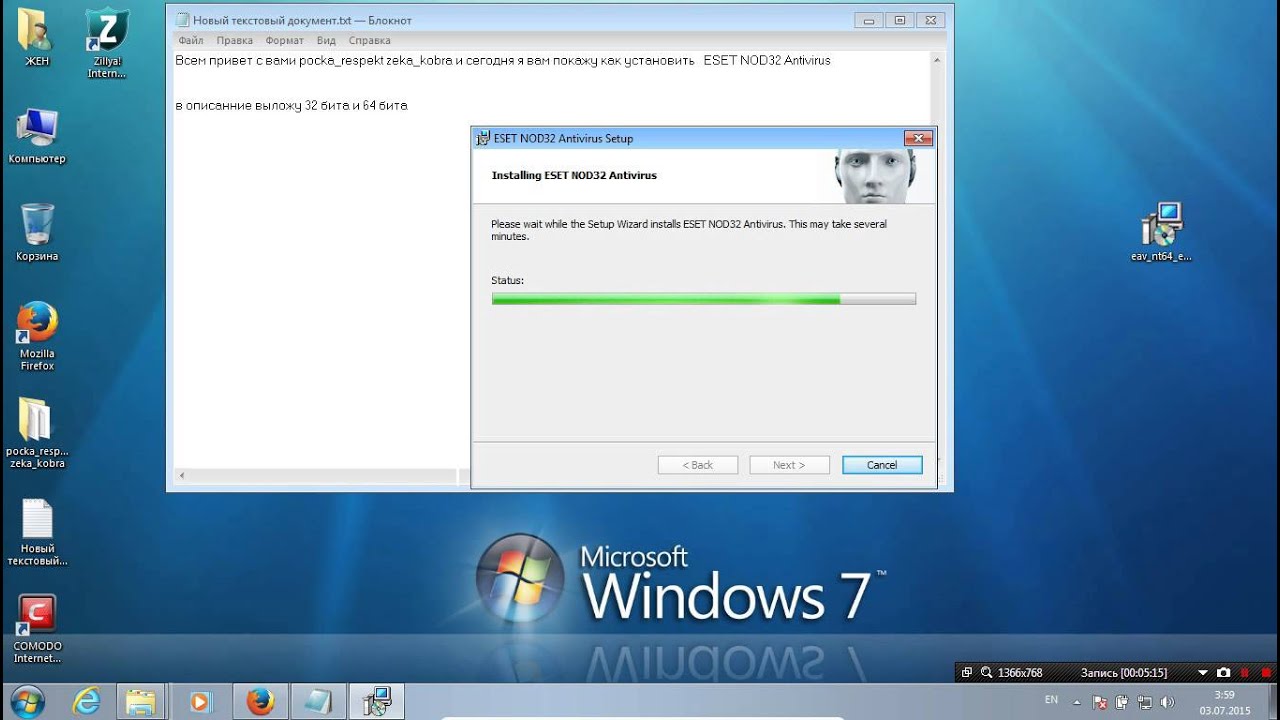Click the 'Status:' label in Setup
1280x720 pixels.
(507, 281)
